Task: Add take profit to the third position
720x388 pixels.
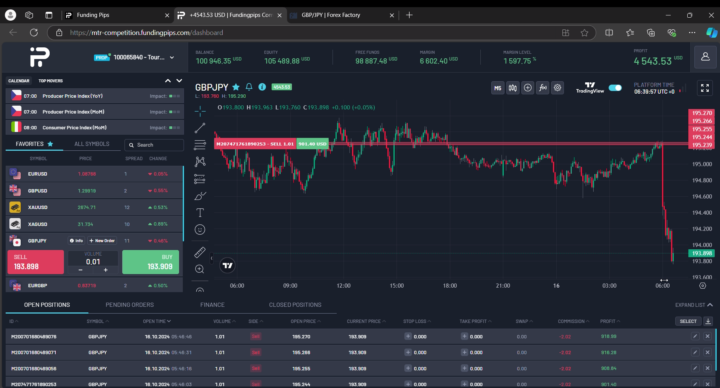Action: (x=464, y=368)
